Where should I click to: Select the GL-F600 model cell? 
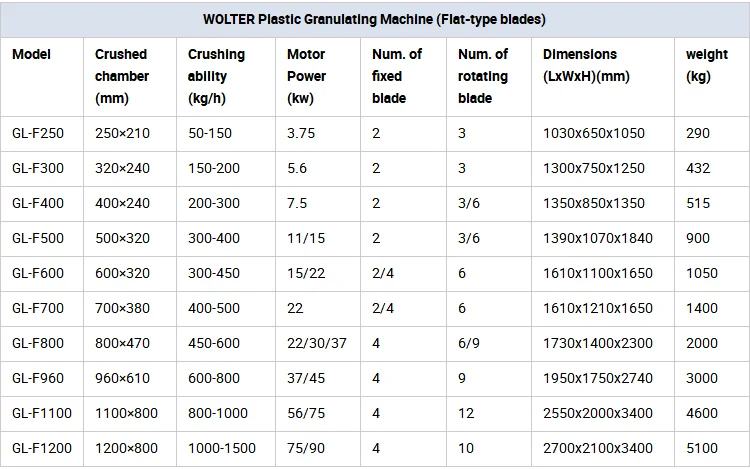coord(38,274)
